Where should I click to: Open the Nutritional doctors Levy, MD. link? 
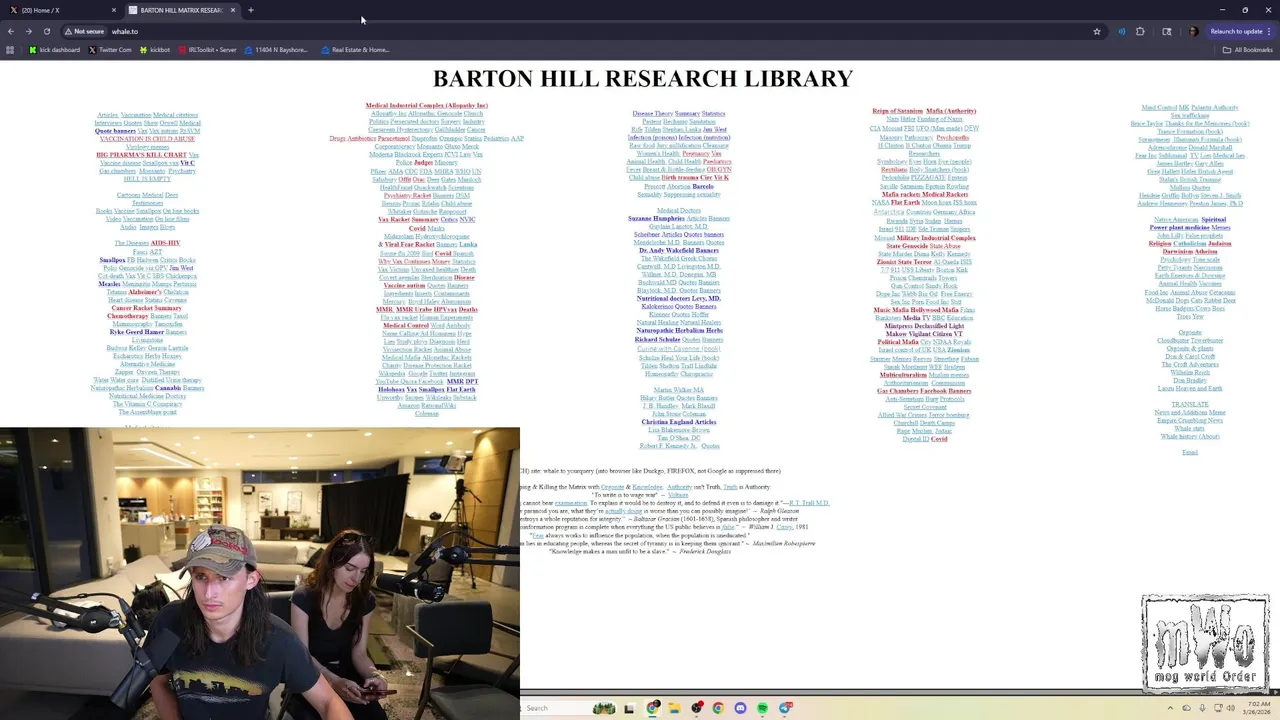(x=678, y=299)
